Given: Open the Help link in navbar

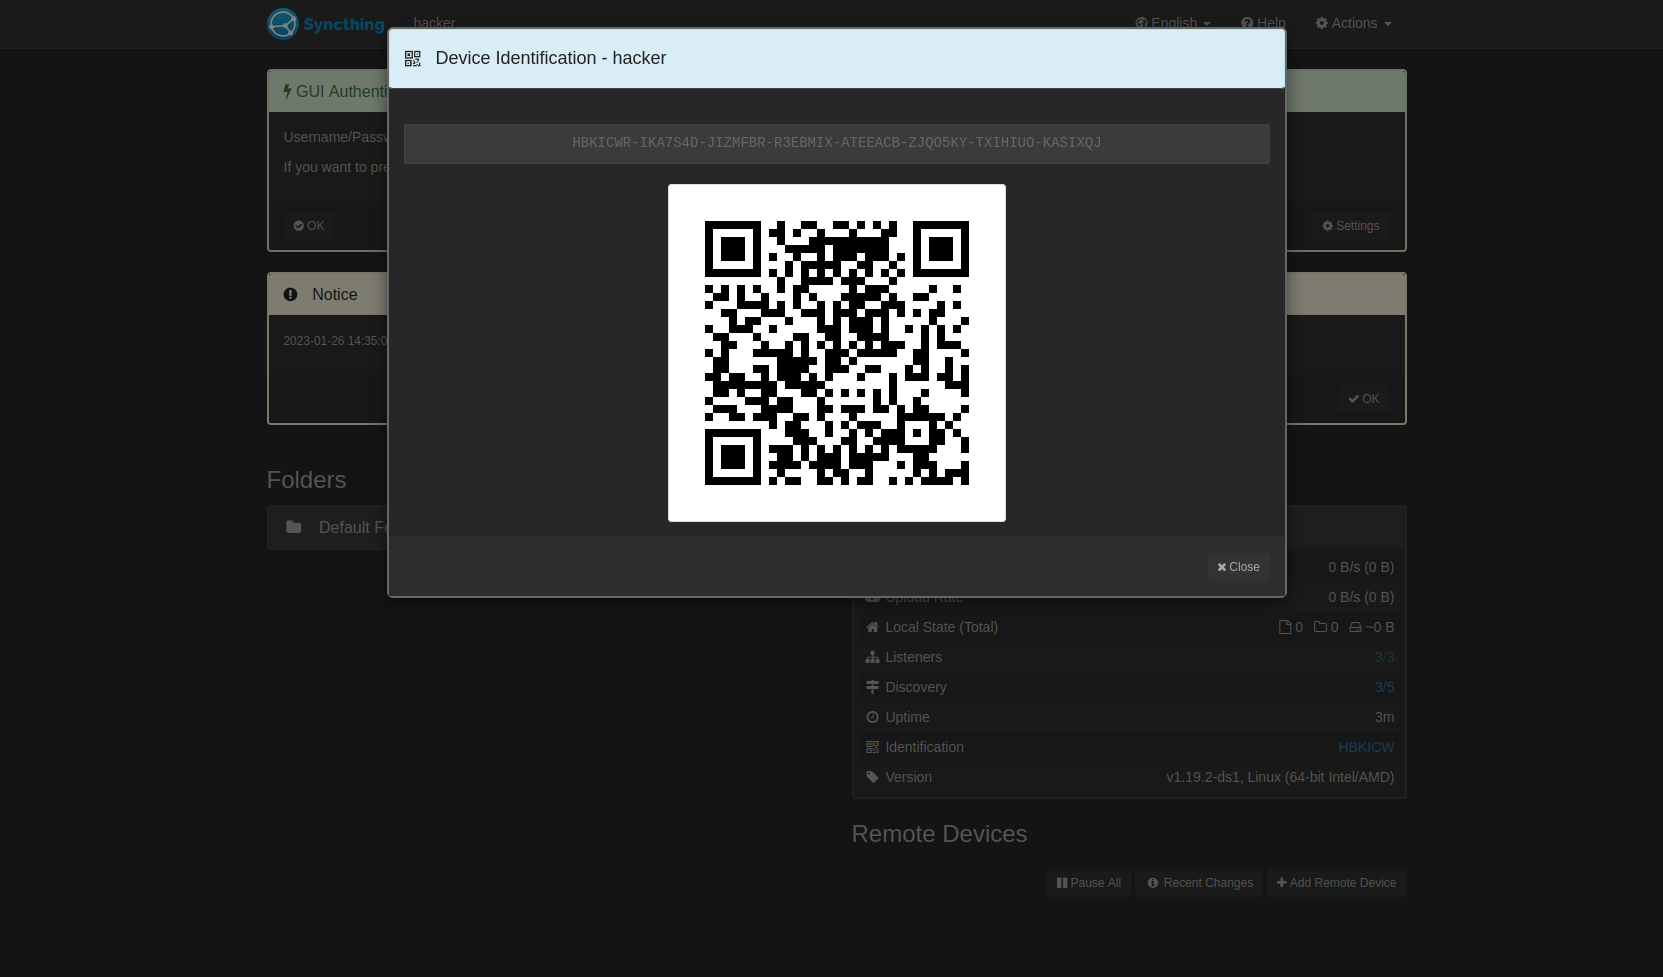Looking at the screenshot, I should pyautogui.click(x=1263, y=21).
